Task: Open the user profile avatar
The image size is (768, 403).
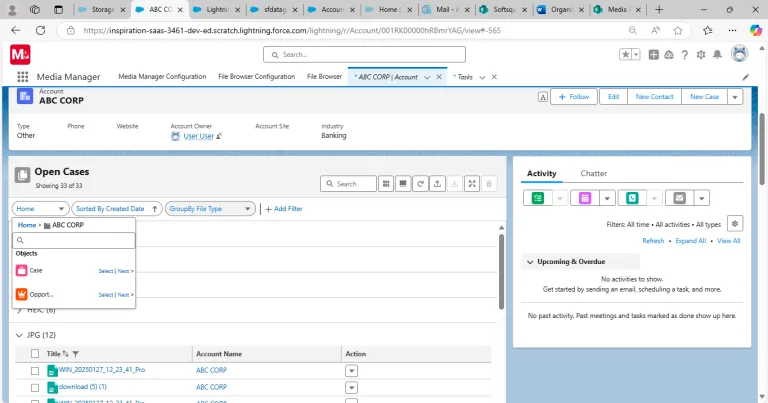Action: click(740, 53)
